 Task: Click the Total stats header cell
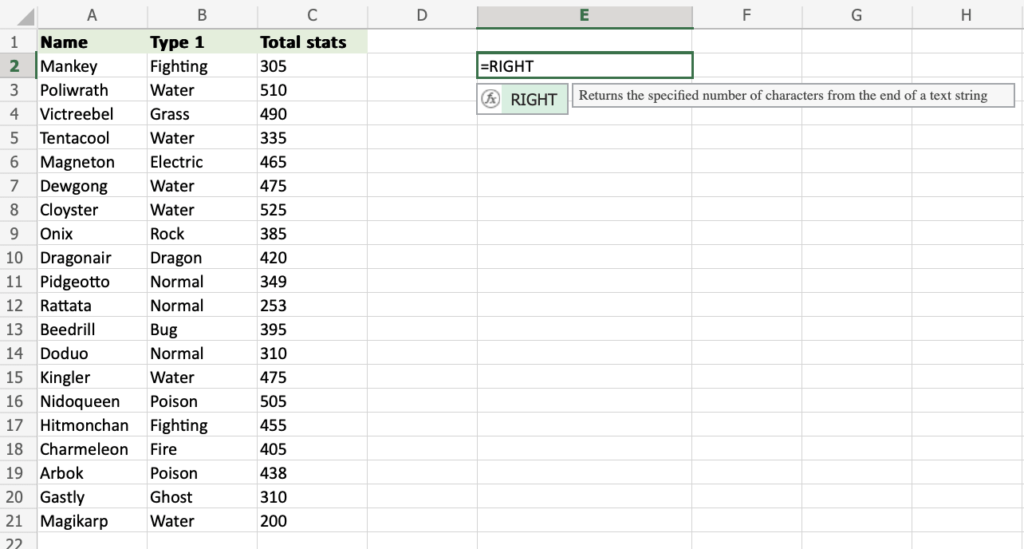point(312,42)
